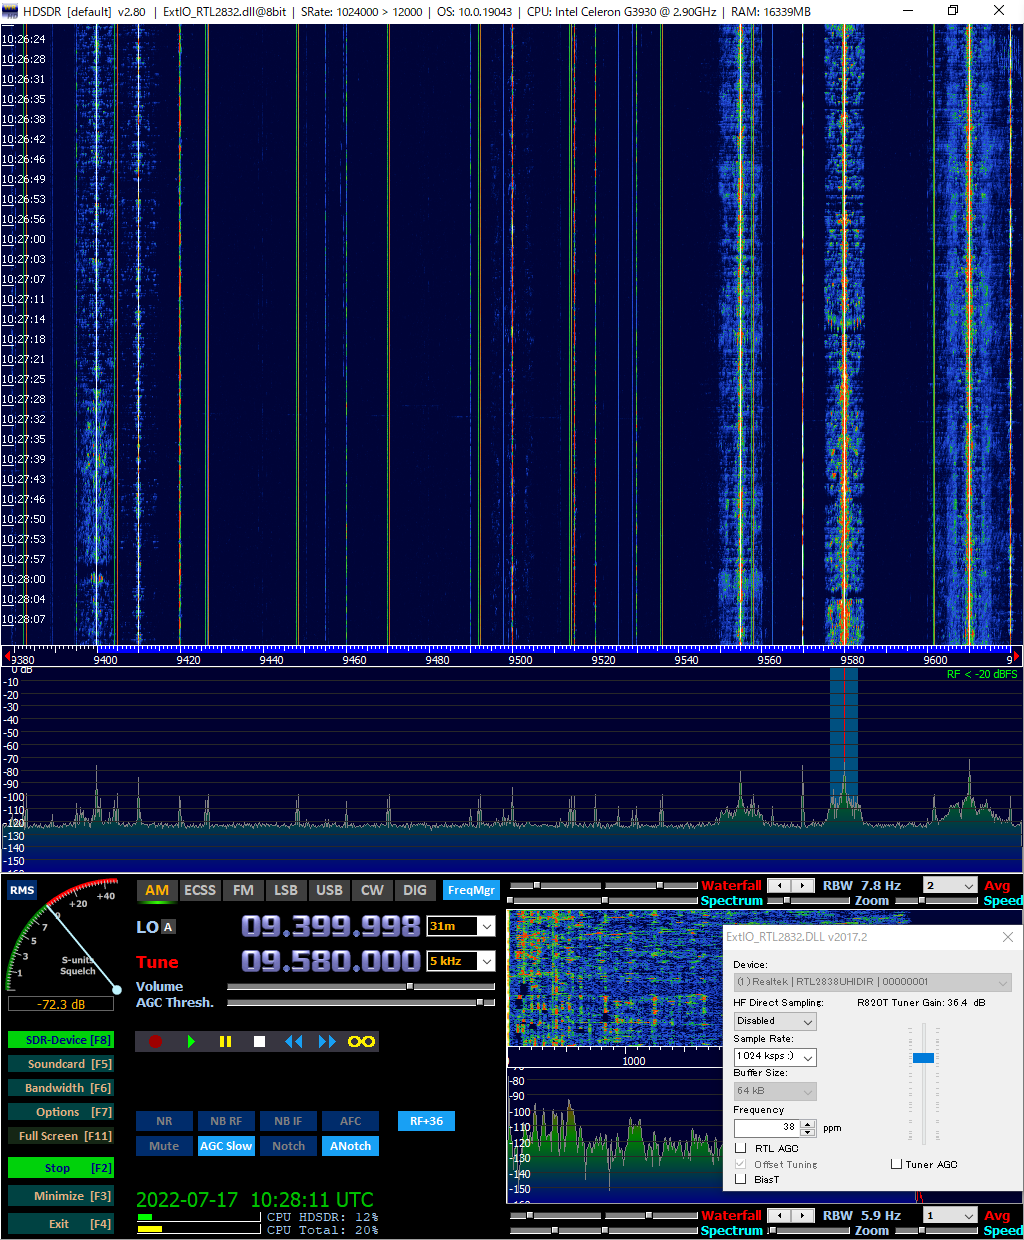
Task: Click the HDSDR app icon in title bar
Action: coord(10,11)
